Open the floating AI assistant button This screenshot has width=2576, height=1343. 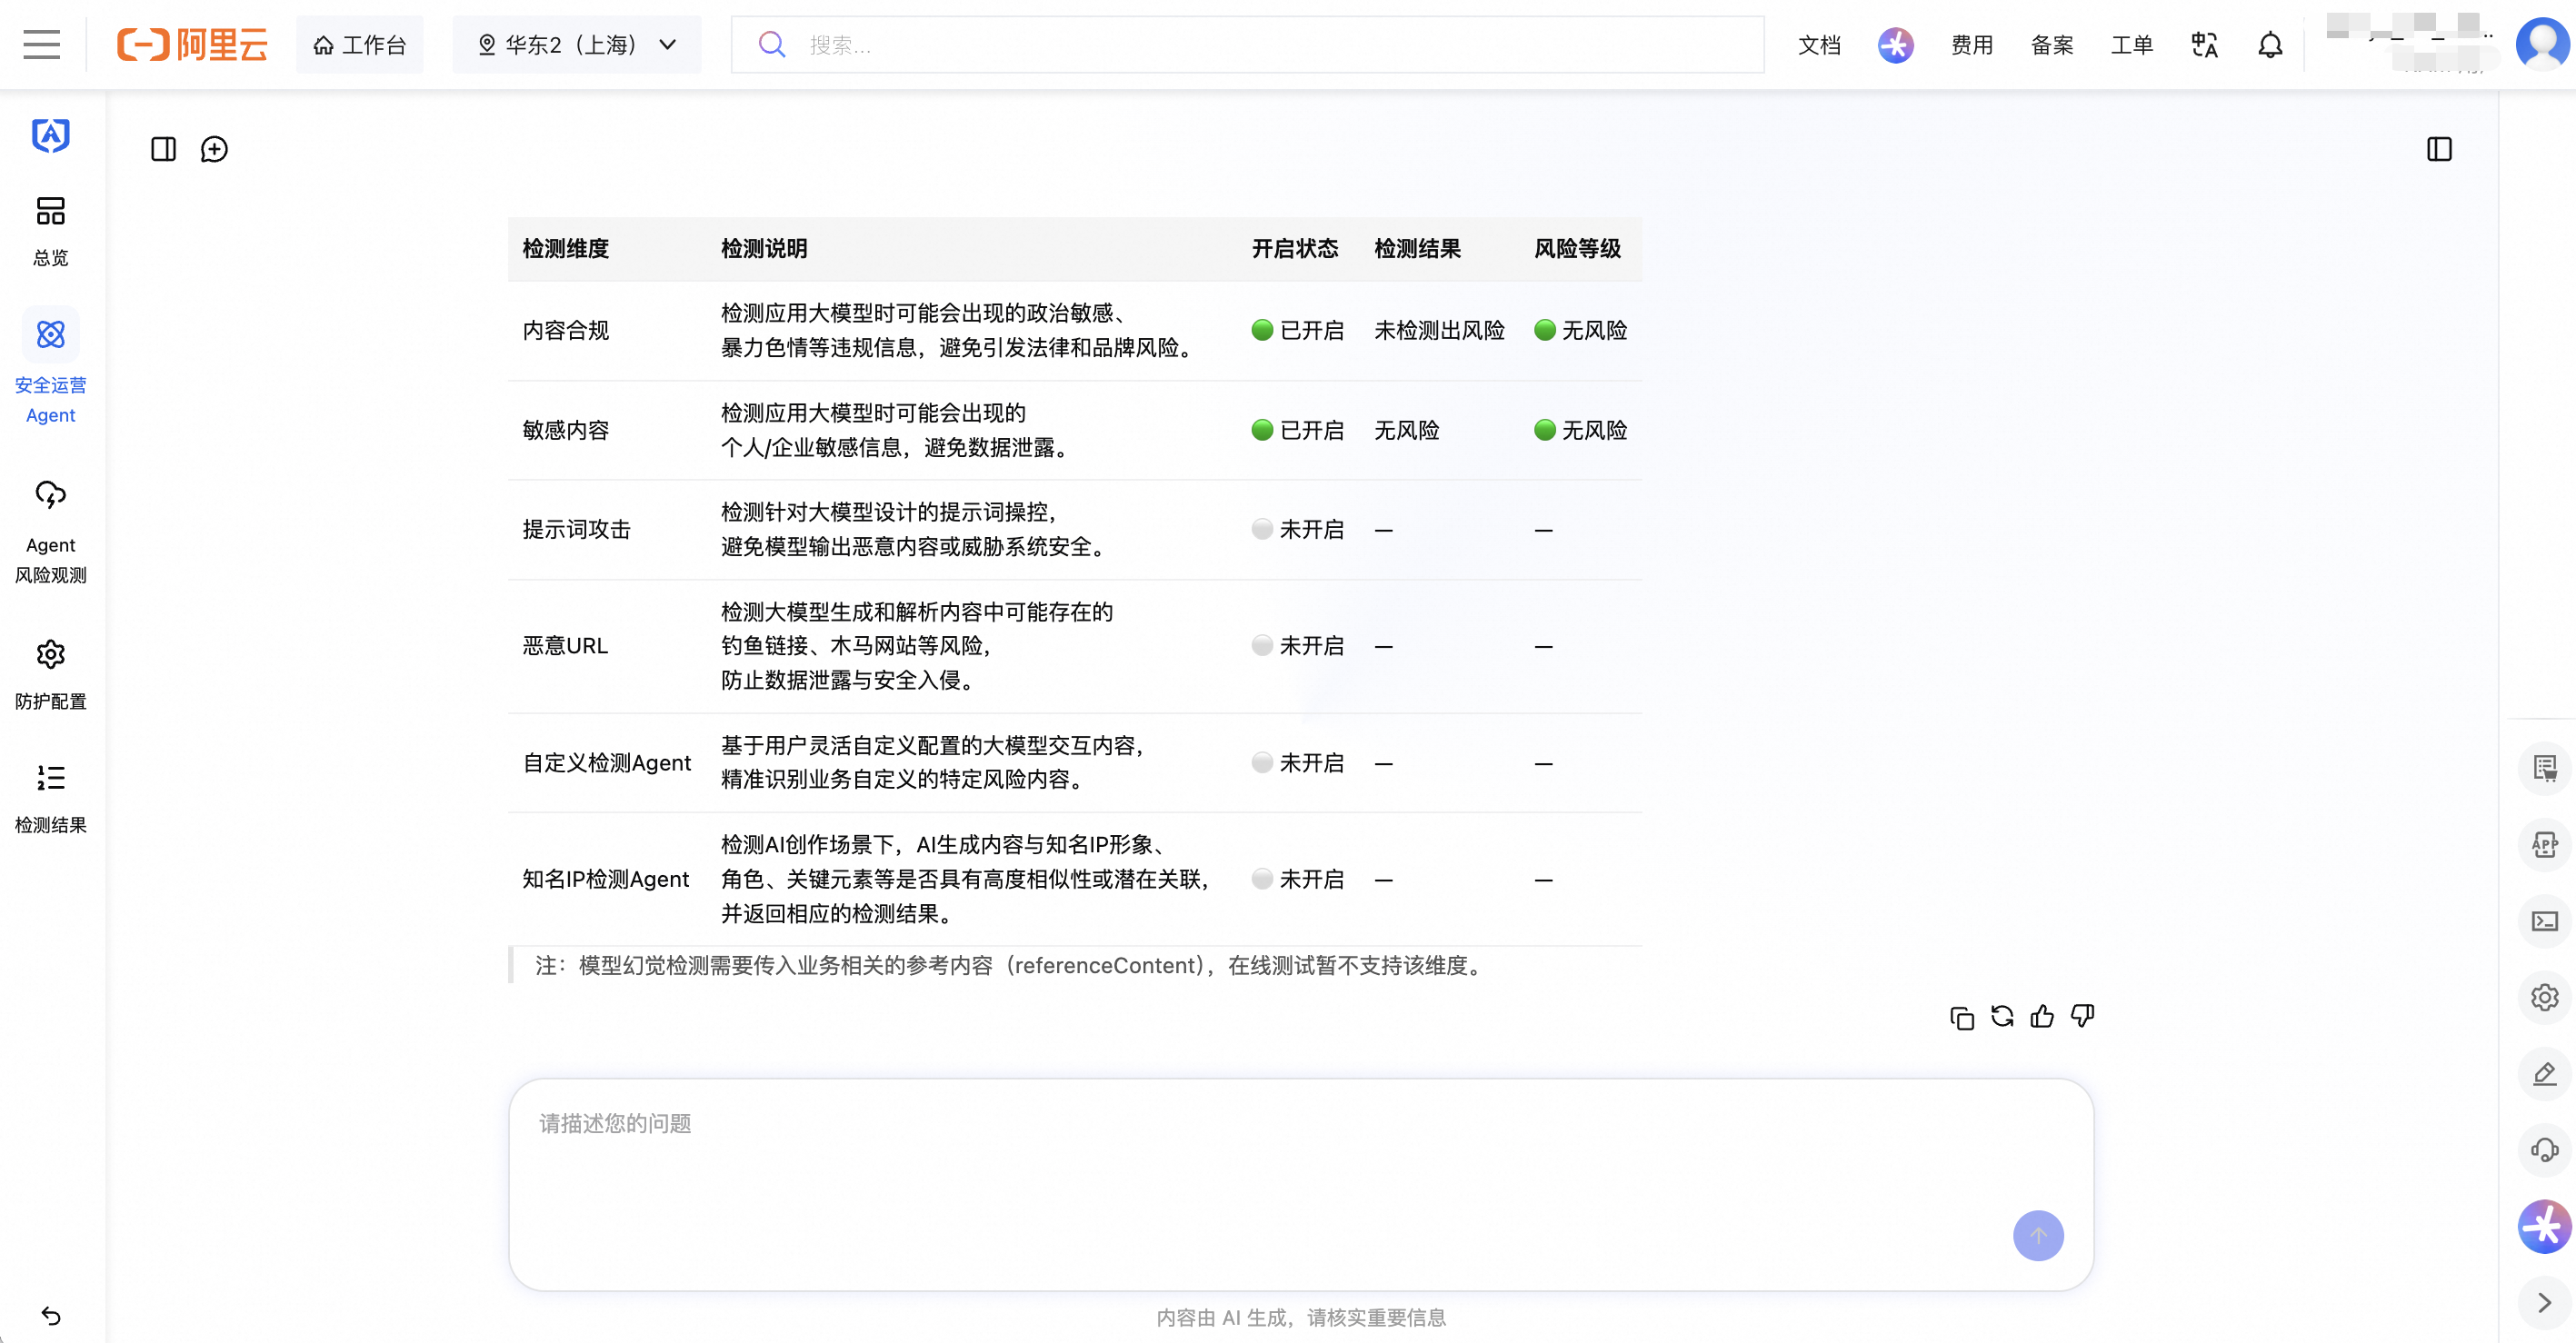point(2544,1226)
